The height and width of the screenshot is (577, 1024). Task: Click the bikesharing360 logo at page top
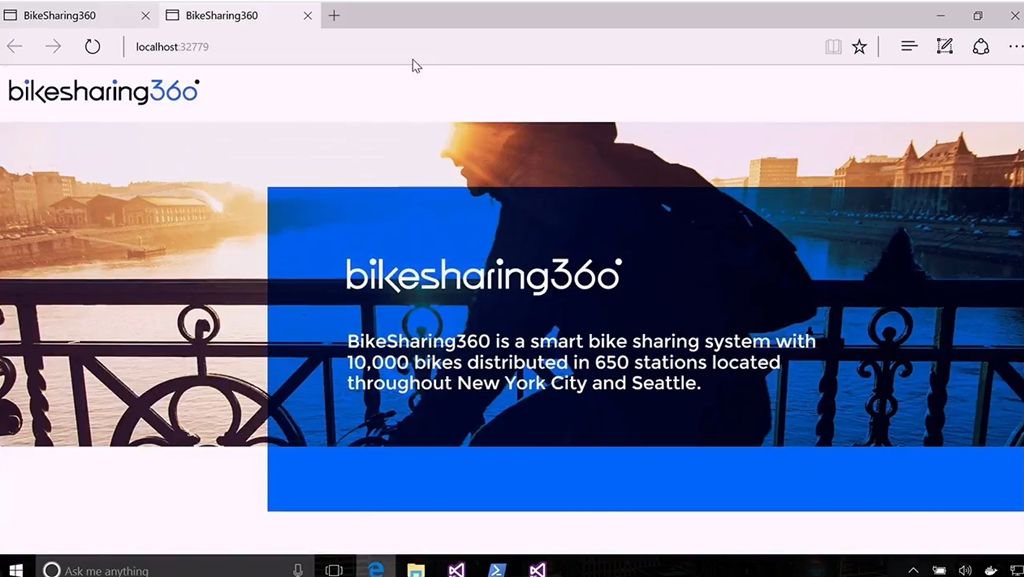[104, 91]
